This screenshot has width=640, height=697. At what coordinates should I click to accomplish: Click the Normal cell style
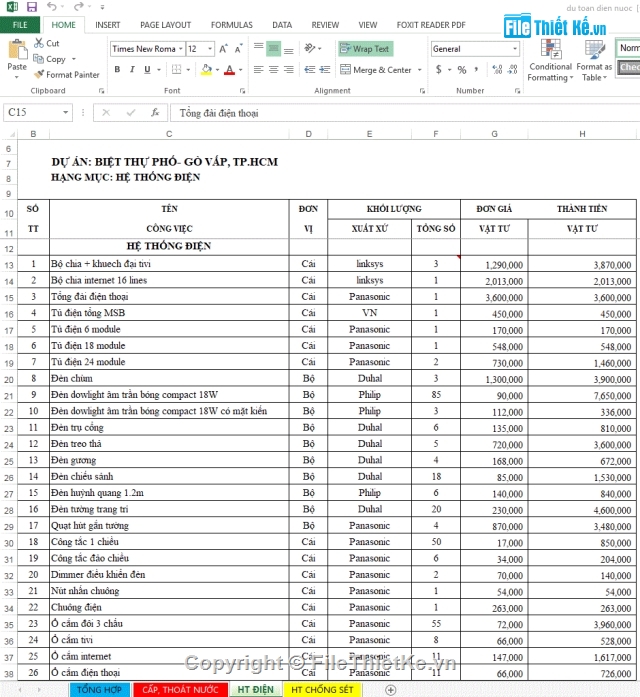[628, 48]
